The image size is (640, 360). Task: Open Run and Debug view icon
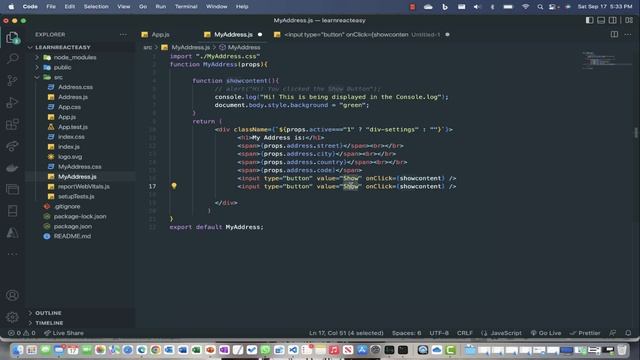[12, 102]
